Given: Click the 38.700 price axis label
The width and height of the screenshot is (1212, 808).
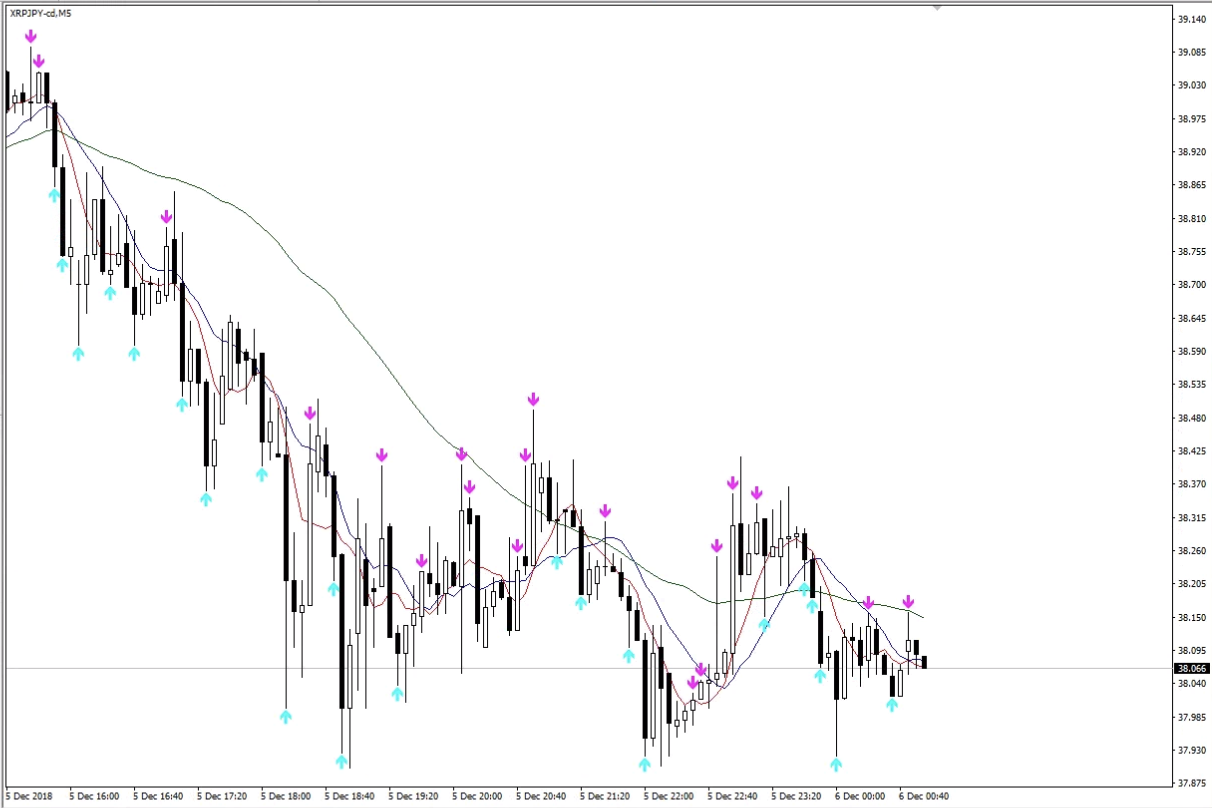Looking at the screenshot, I should click(x=1193, y=285).
